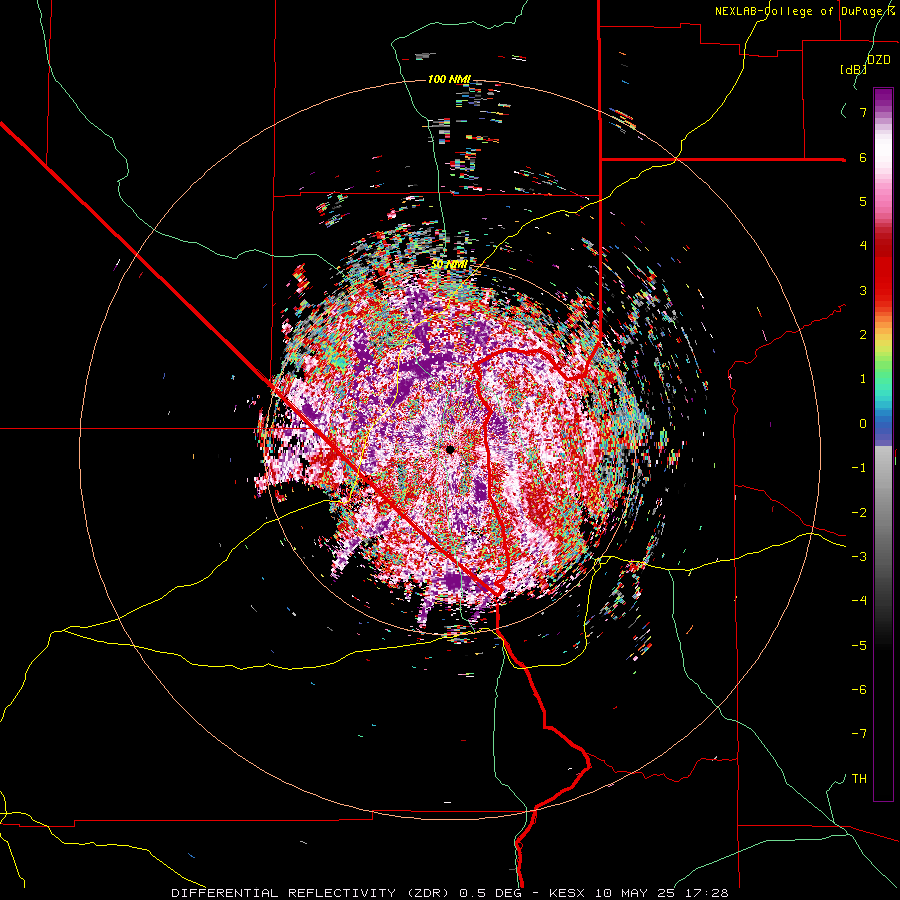
Task: Click the 100 NMI range ring label
Action: [x=449, y=79]
